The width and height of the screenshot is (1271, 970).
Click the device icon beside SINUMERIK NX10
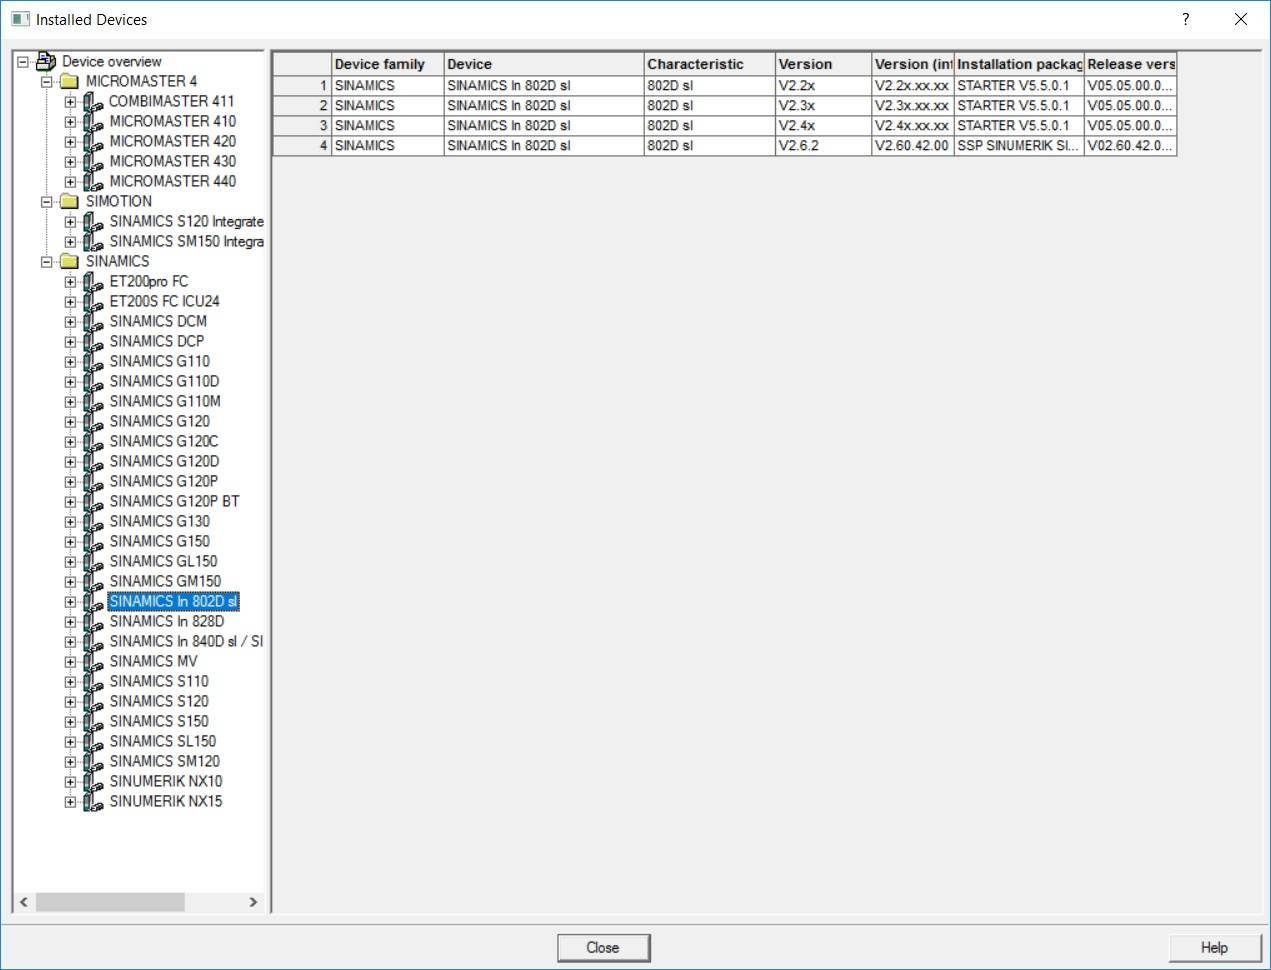(93, 782)
